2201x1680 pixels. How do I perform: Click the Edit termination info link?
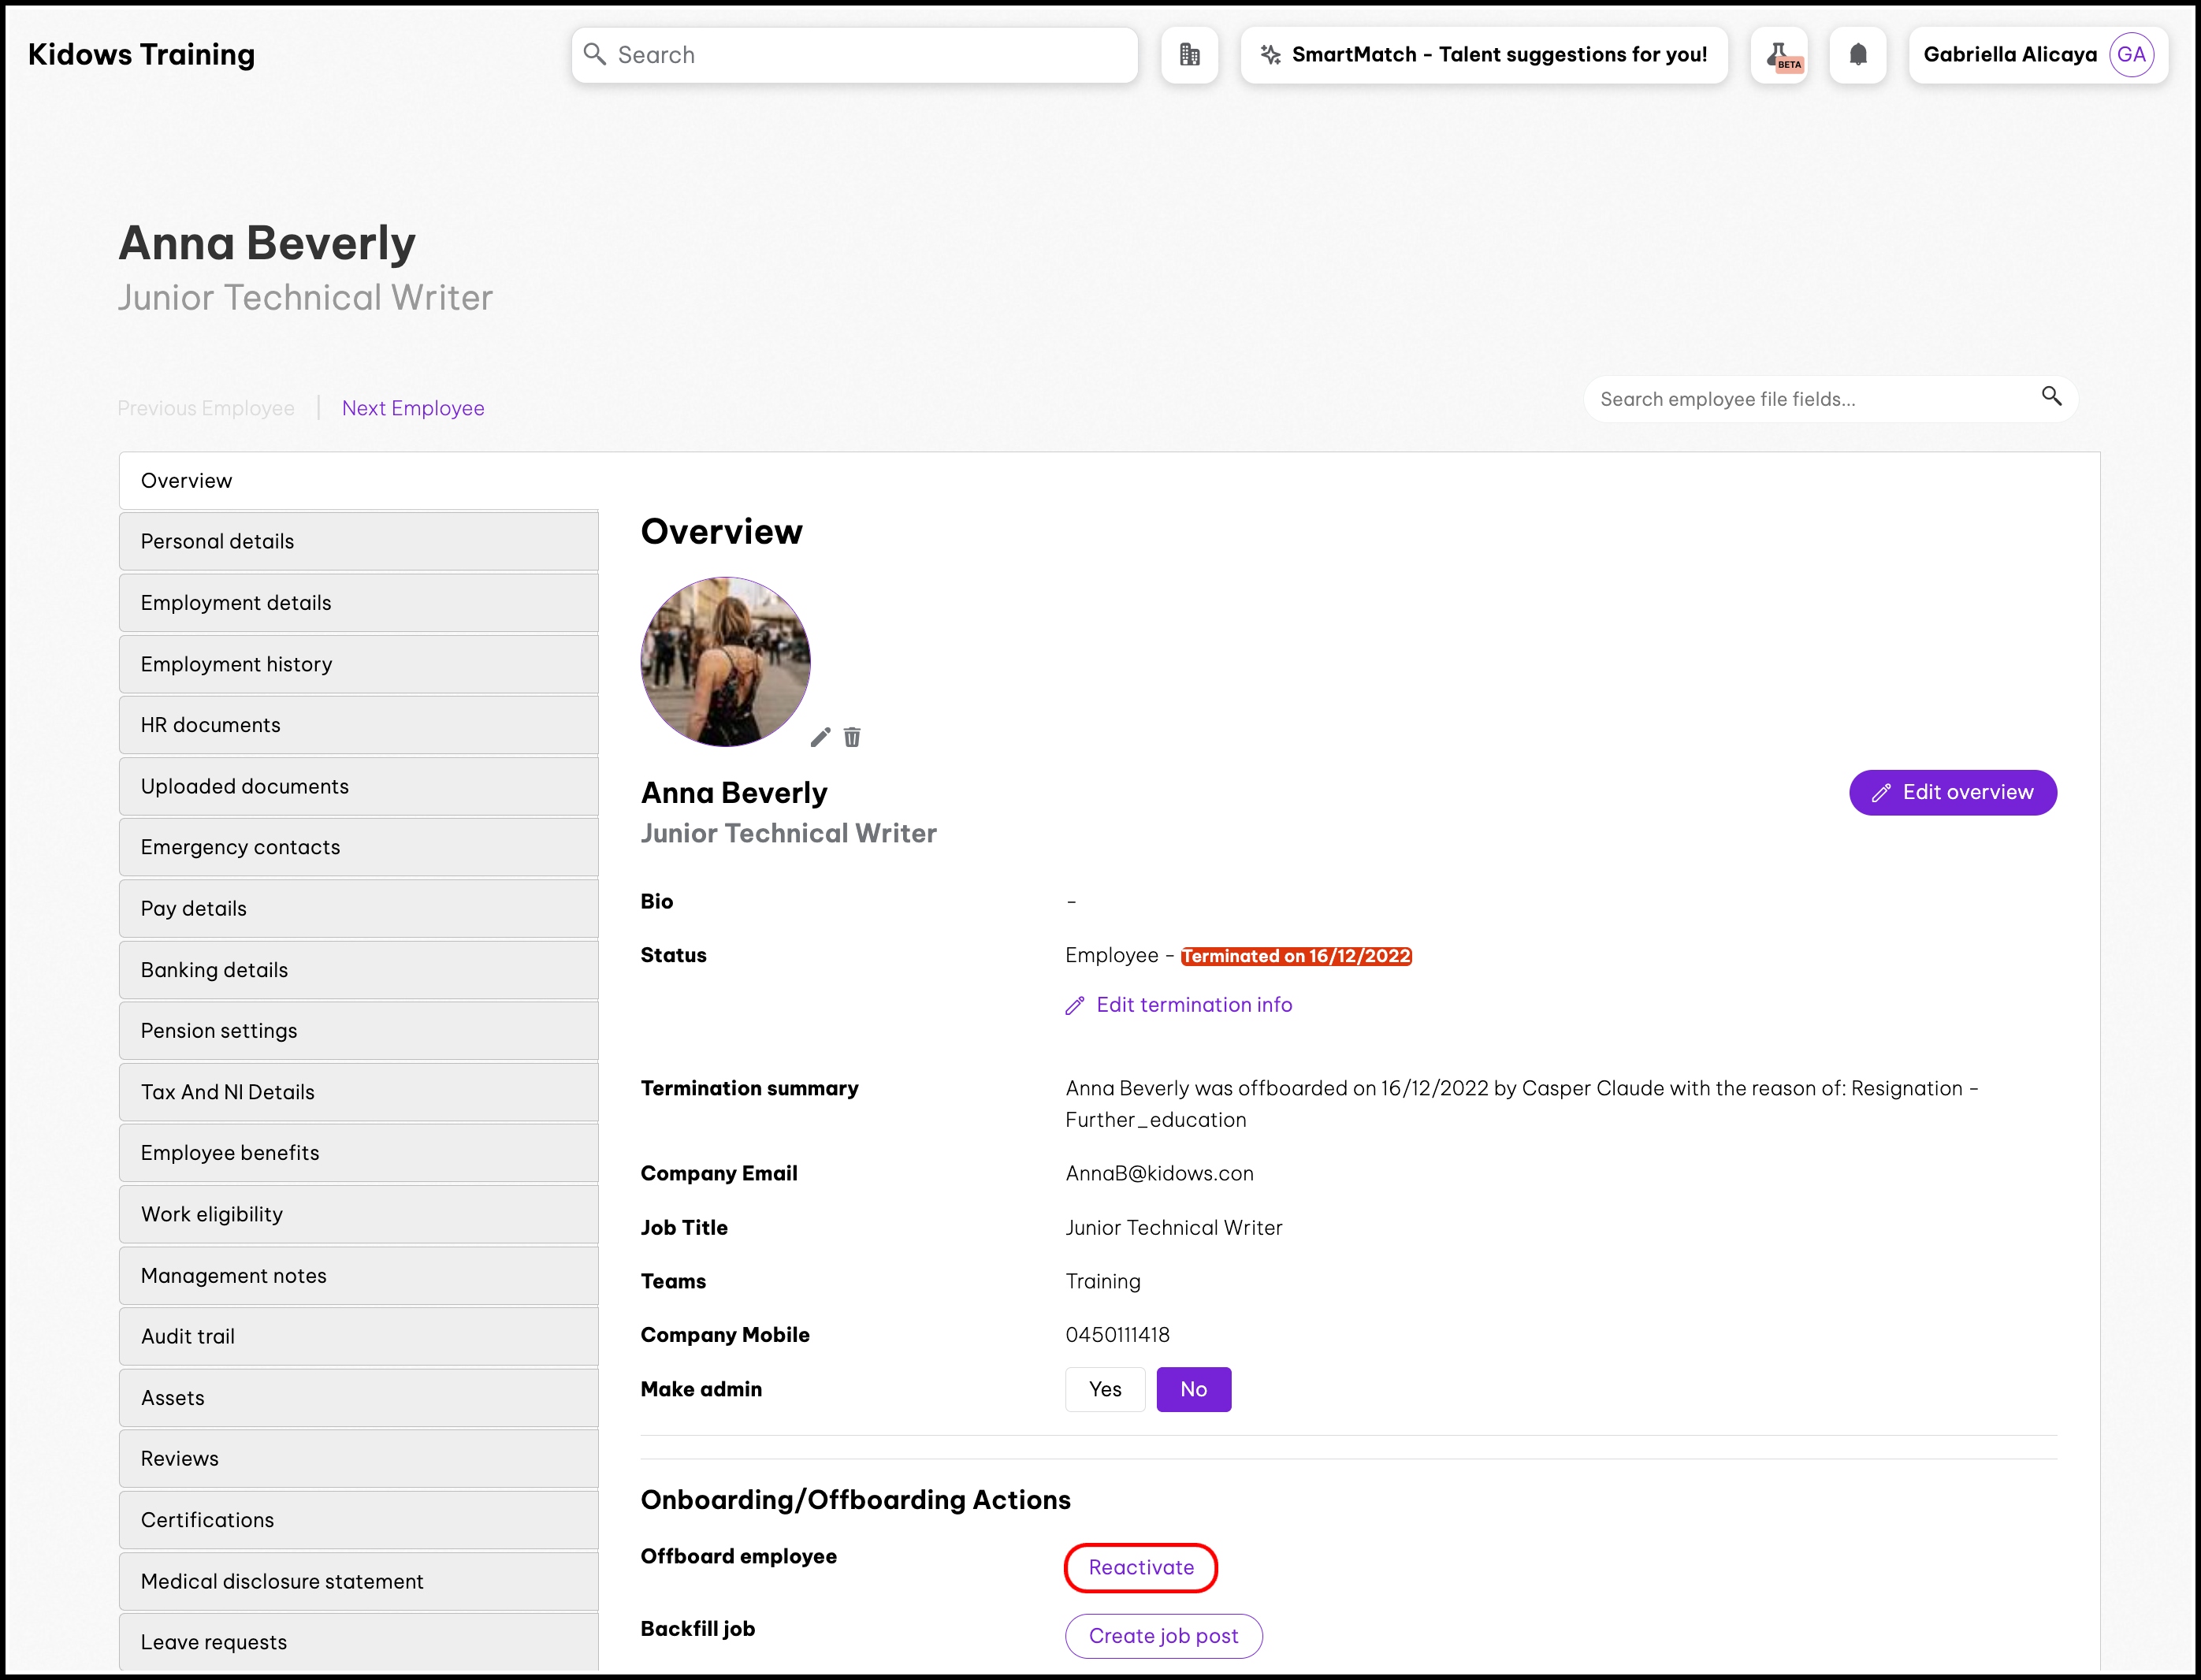click(x=1193, y=1004)
